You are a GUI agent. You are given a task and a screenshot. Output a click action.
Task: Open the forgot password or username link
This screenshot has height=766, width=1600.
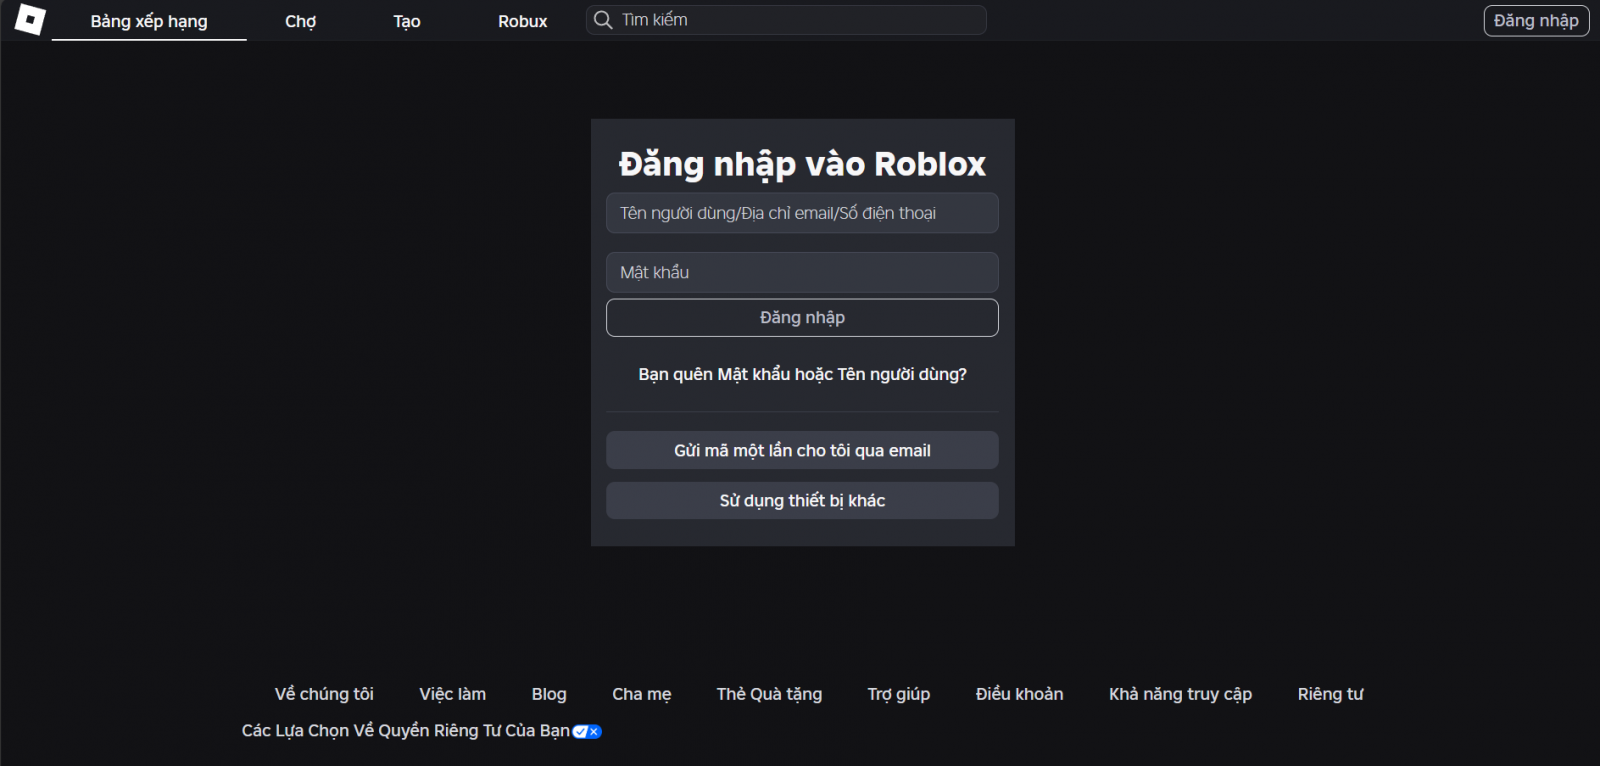point(802,374)
